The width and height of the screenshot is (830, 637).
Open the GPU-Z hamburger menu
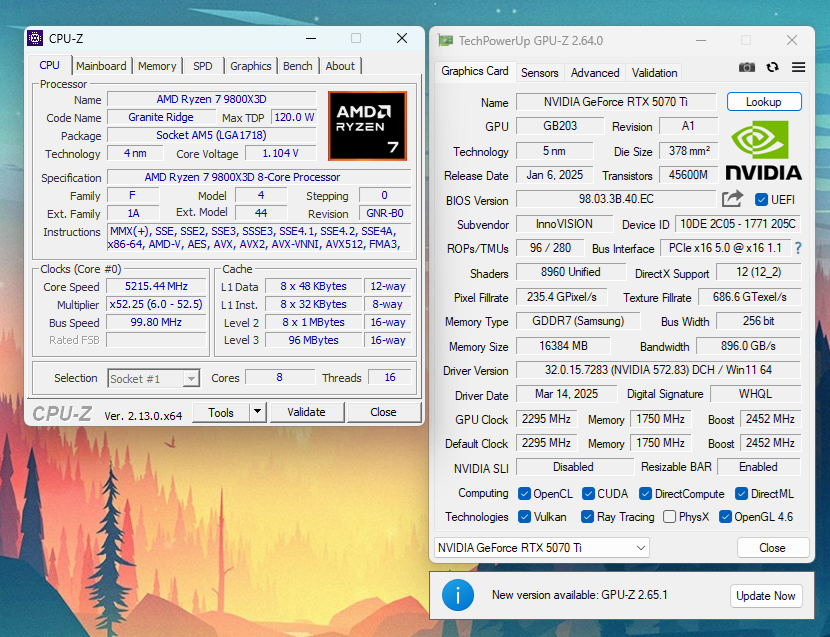(798, 67)
